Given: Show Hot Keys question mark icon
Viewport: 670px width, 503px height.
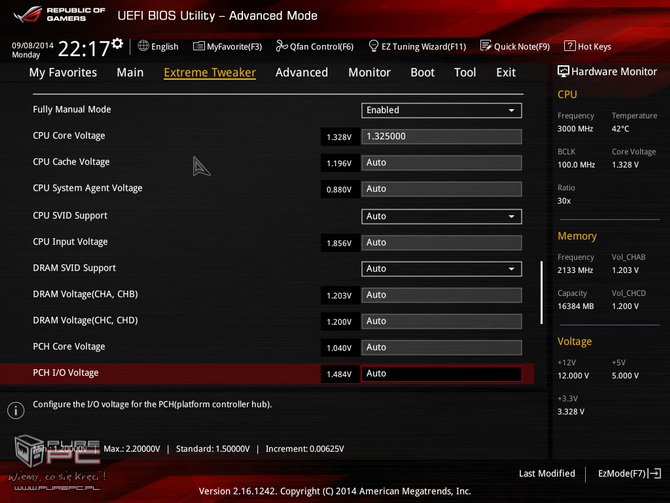Looking at the screenshot, I should click(x=570, y=46).
